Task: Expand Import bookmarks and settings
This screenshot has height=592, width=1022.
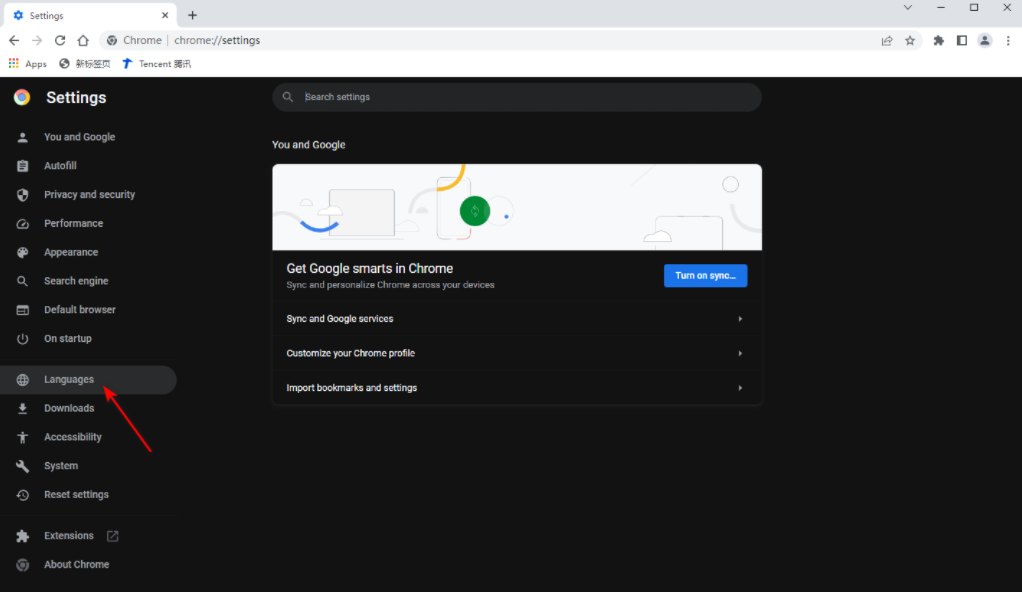Action: pyautogui.click(x=517, y=388)
